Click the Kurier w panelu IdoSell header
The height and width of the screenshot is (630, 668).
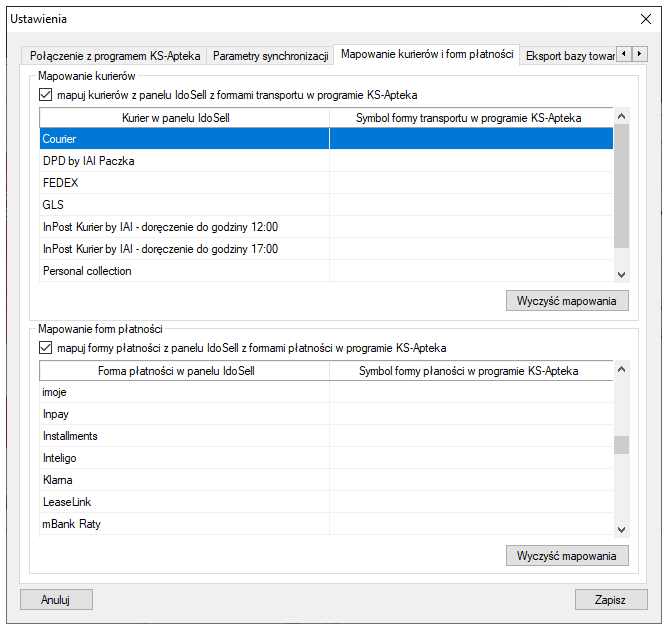184,118
